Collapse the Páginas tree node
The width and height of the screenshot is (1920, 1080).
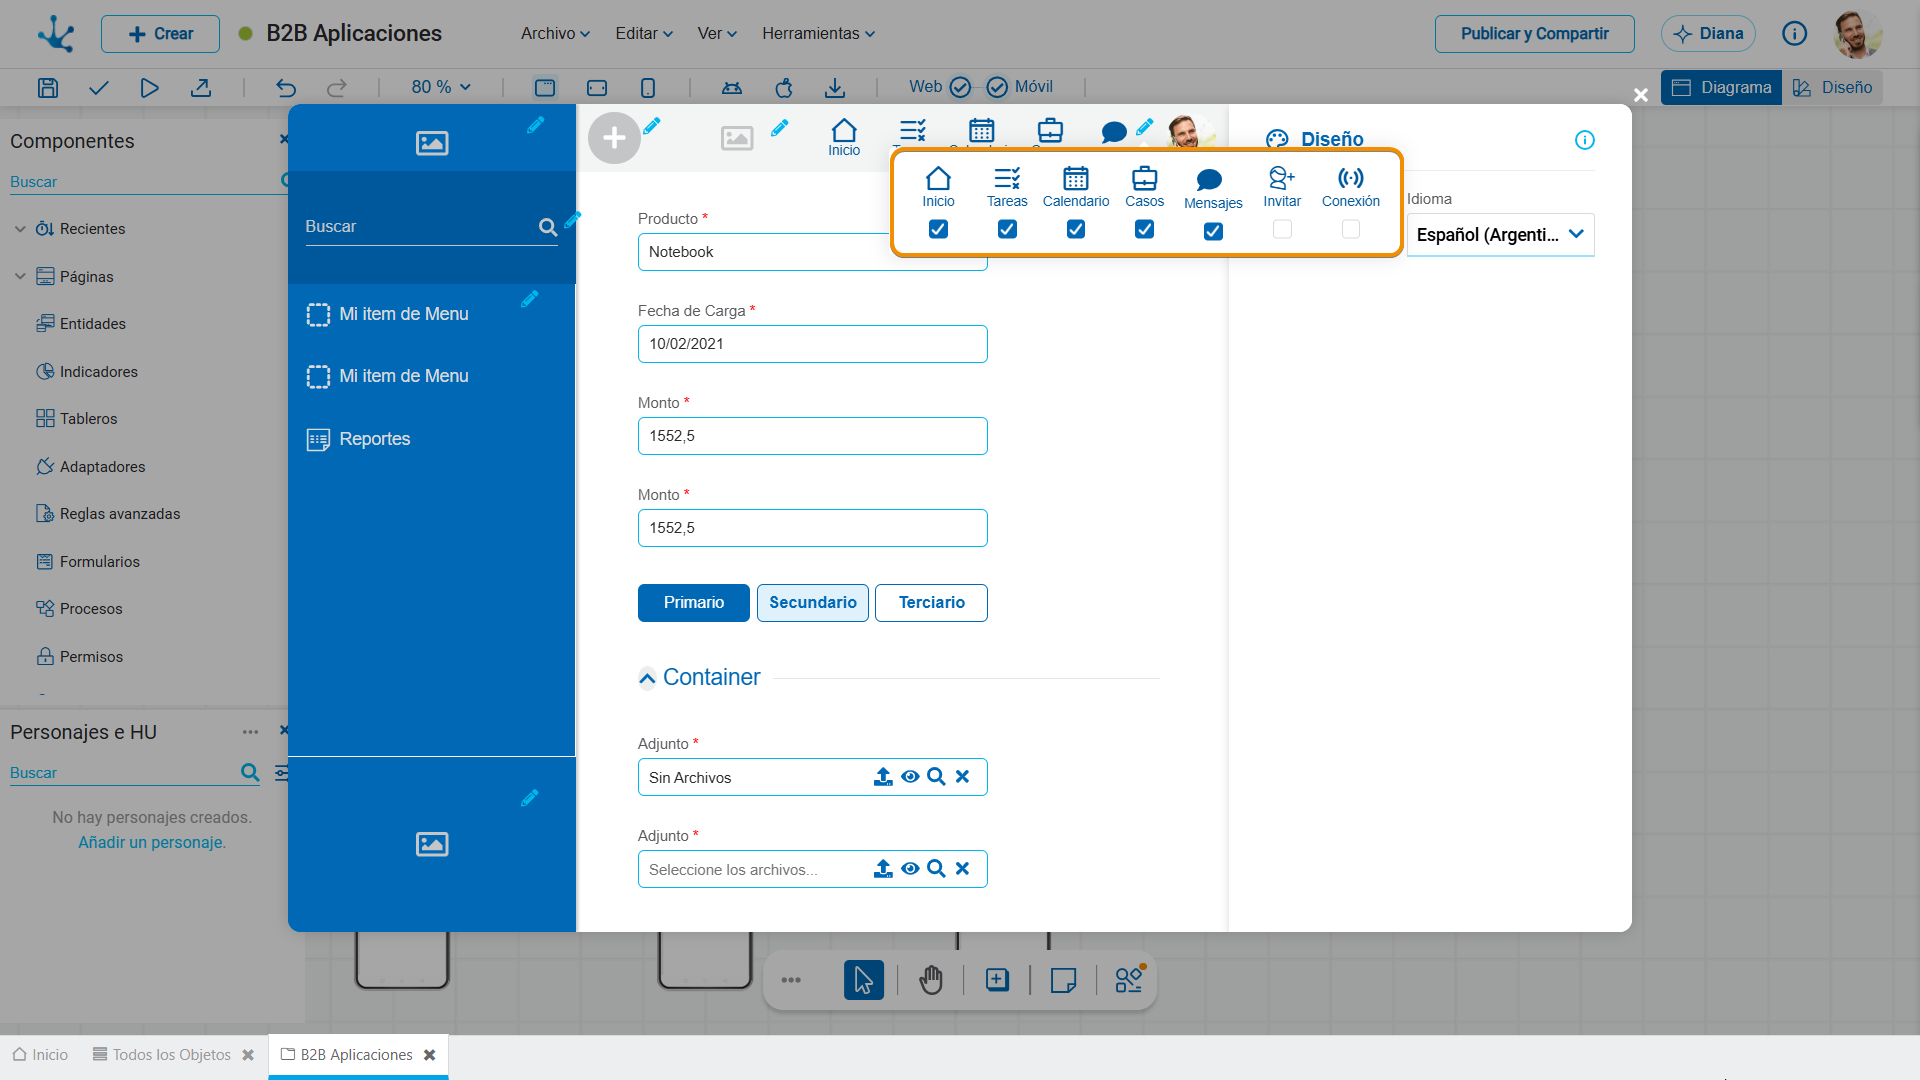tap(20, 277)
